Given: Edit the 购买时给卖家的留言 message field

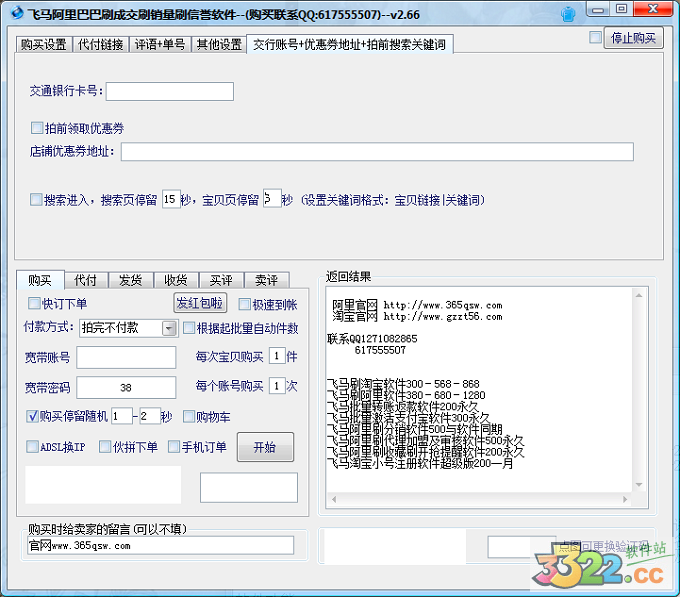Looking at the screenshot, I should (x=161, y=545).
